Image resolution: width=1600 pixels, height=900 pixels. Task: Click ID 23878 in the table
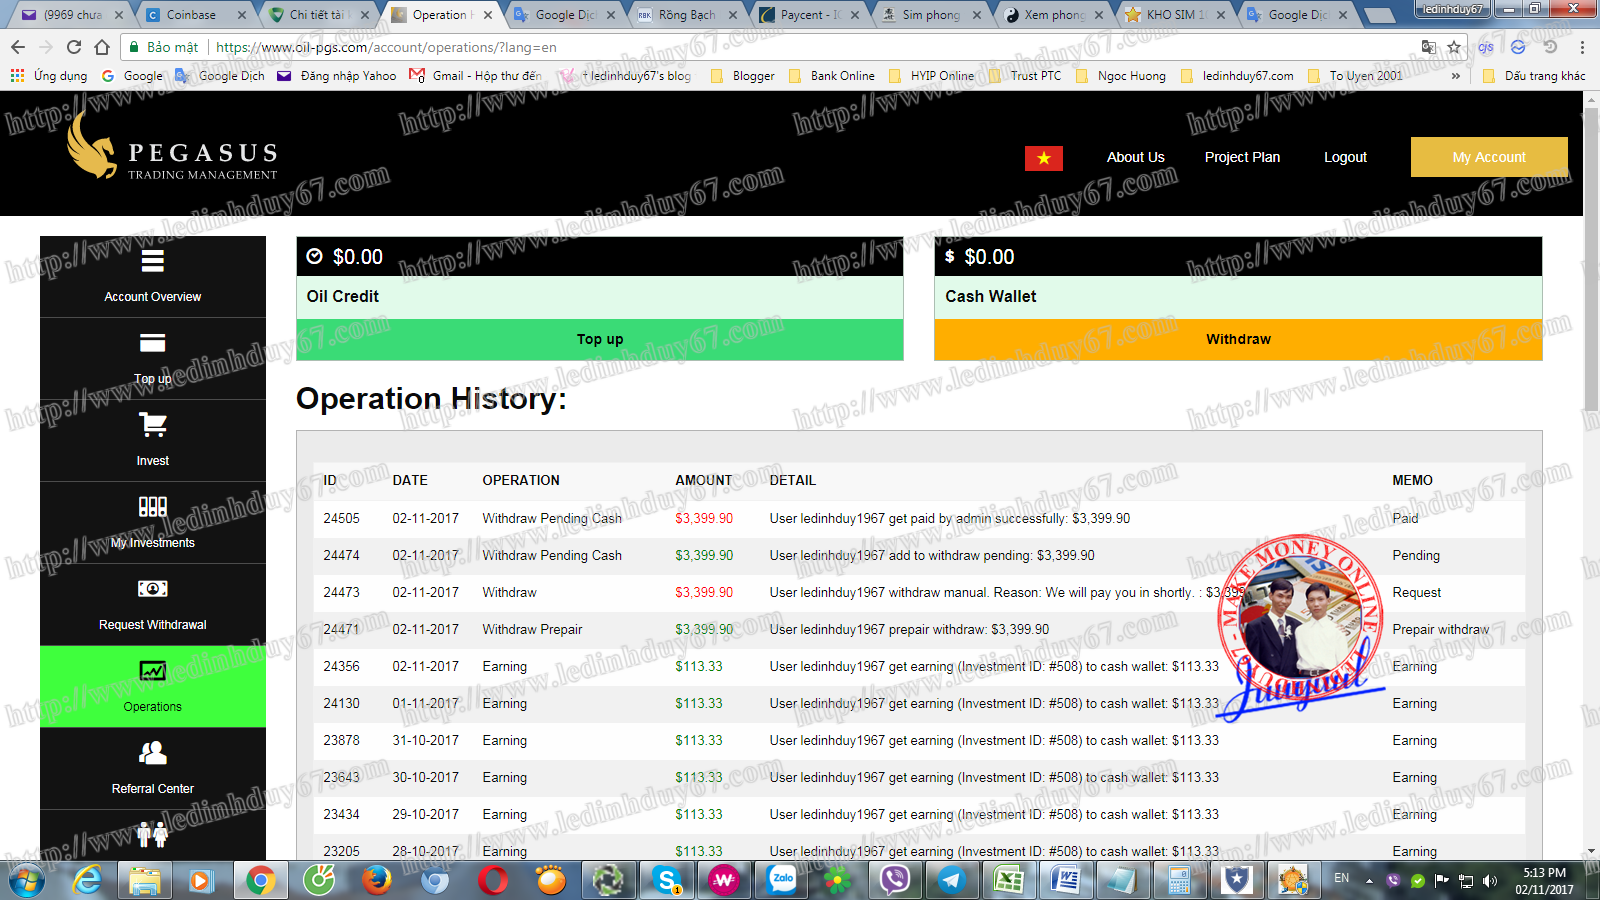point(341,740)
